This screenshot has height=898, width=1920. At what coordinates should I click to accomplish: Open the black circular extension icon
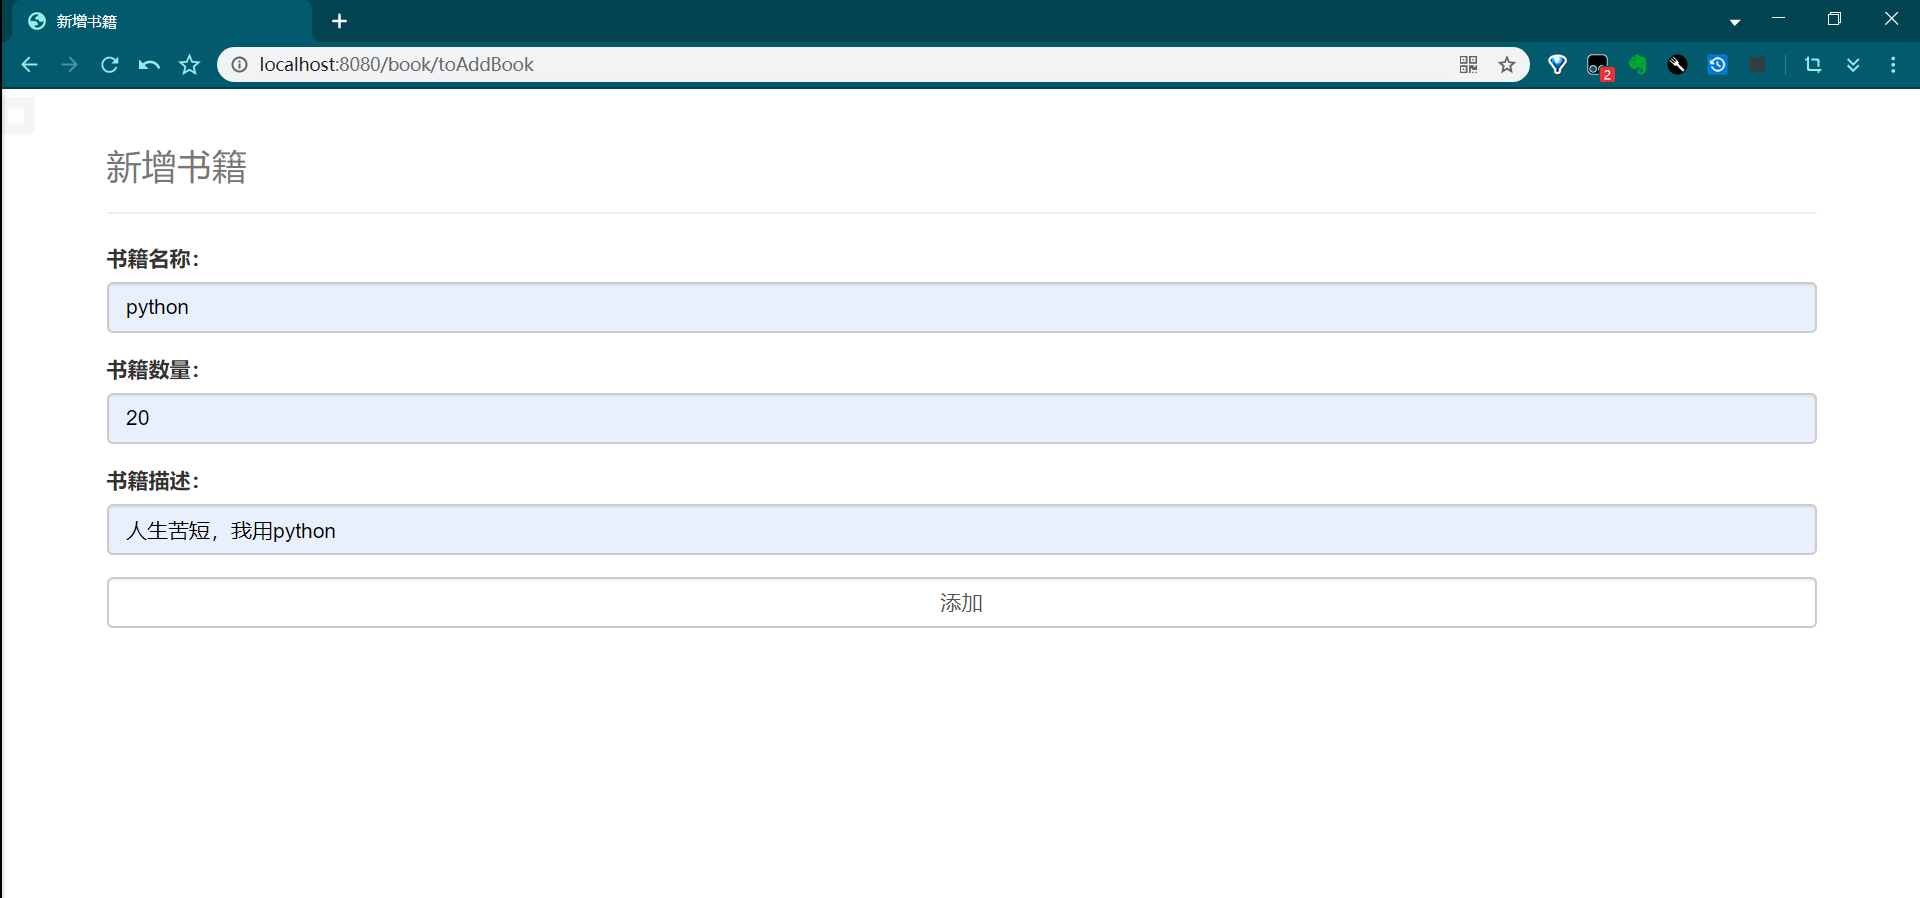(x=1678, y=65)
